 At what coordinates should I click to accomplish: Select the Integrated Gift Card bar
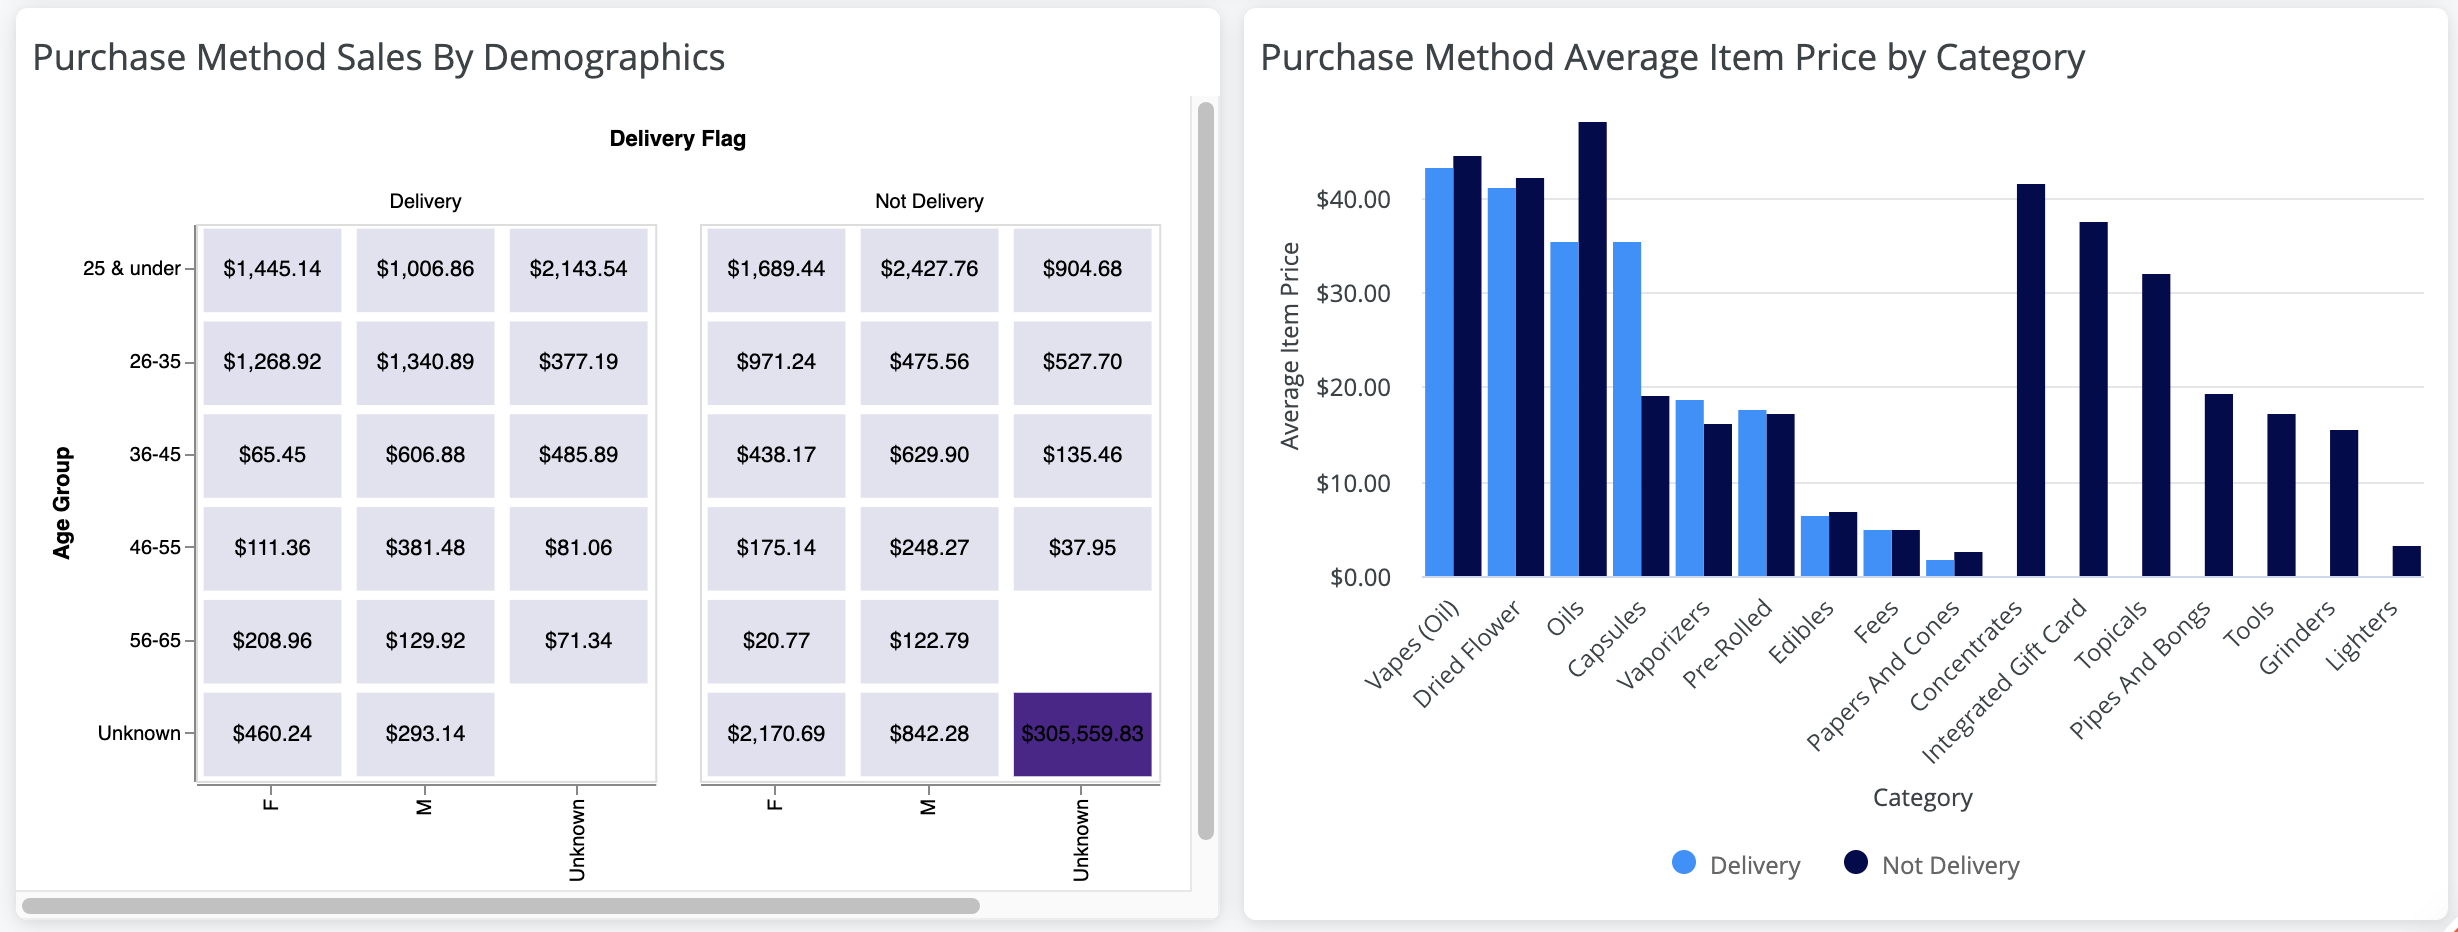click(2093, 400)
